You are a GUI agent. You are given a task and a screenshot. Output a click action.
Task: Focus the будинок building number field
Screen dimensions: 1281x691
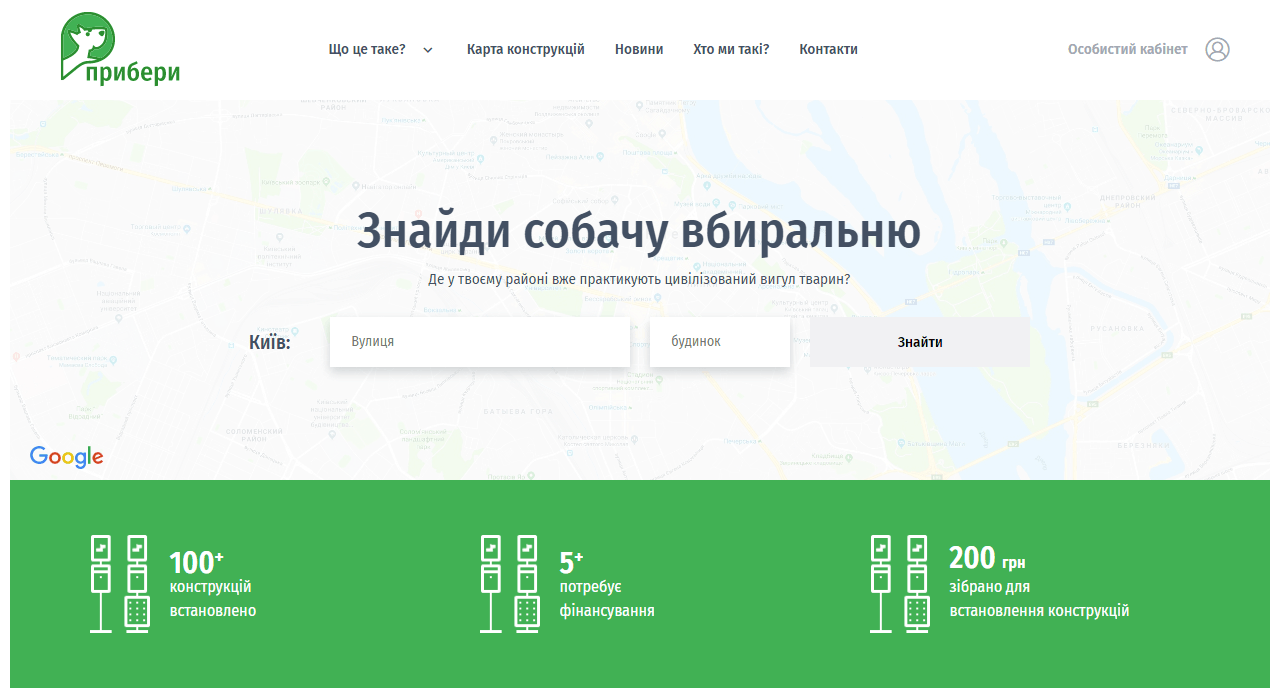(719, 342)
